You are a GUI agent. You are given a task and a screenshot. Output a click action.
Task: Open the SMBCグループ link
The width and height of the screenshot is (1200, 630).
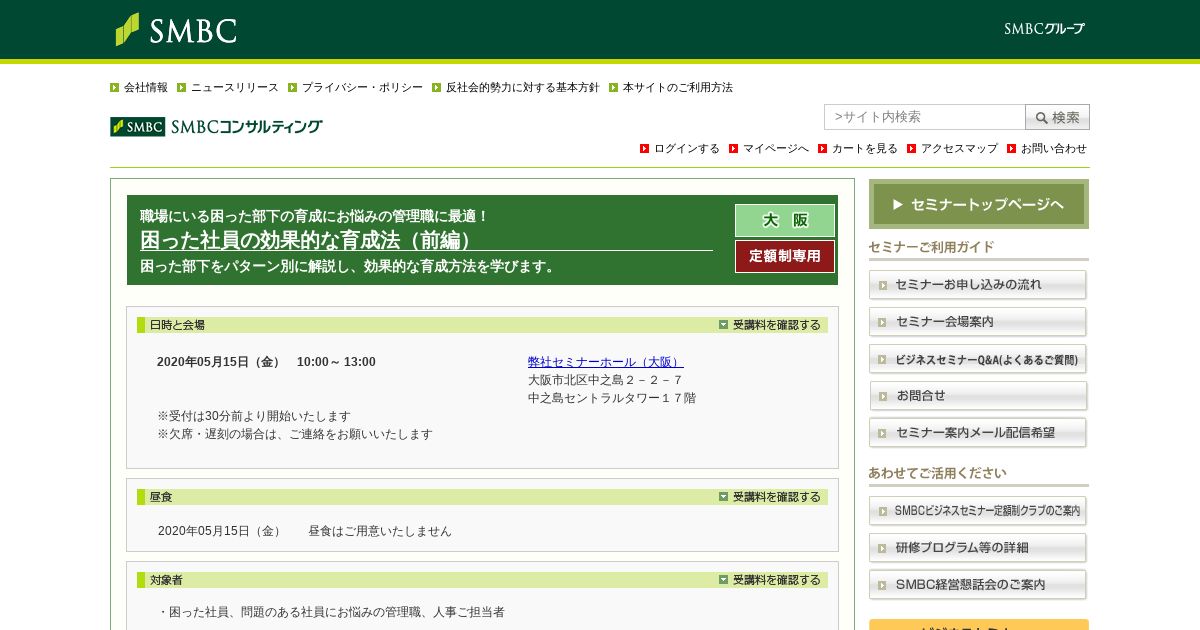click(x=1044, y=29)
